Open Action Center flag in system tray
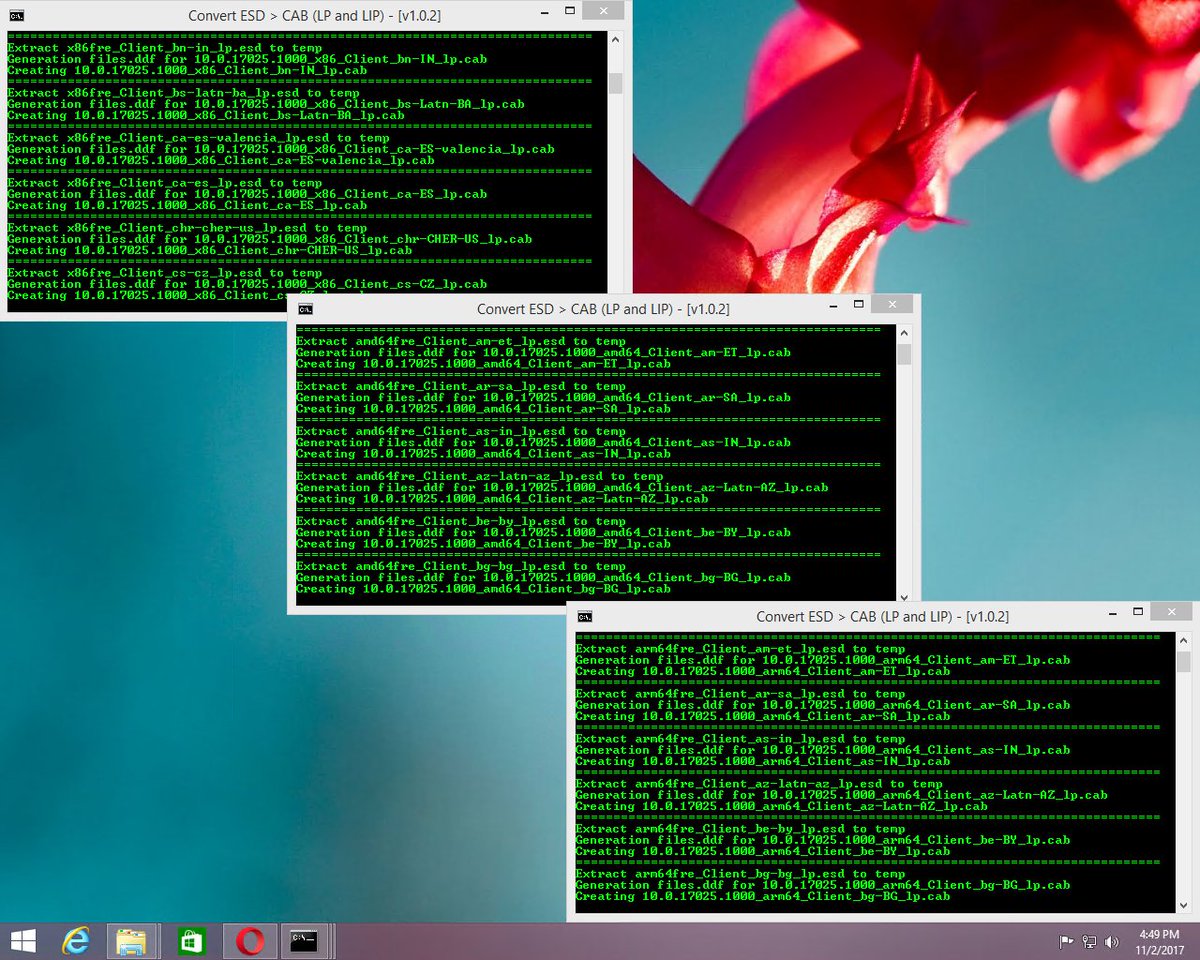The height and width of the screenshot is (960, 1200). pos(1067,942)
